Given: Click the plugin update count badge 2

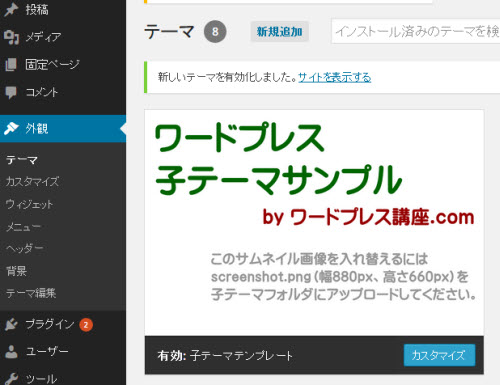Looking at the screenshot, I should coord(86,325).
